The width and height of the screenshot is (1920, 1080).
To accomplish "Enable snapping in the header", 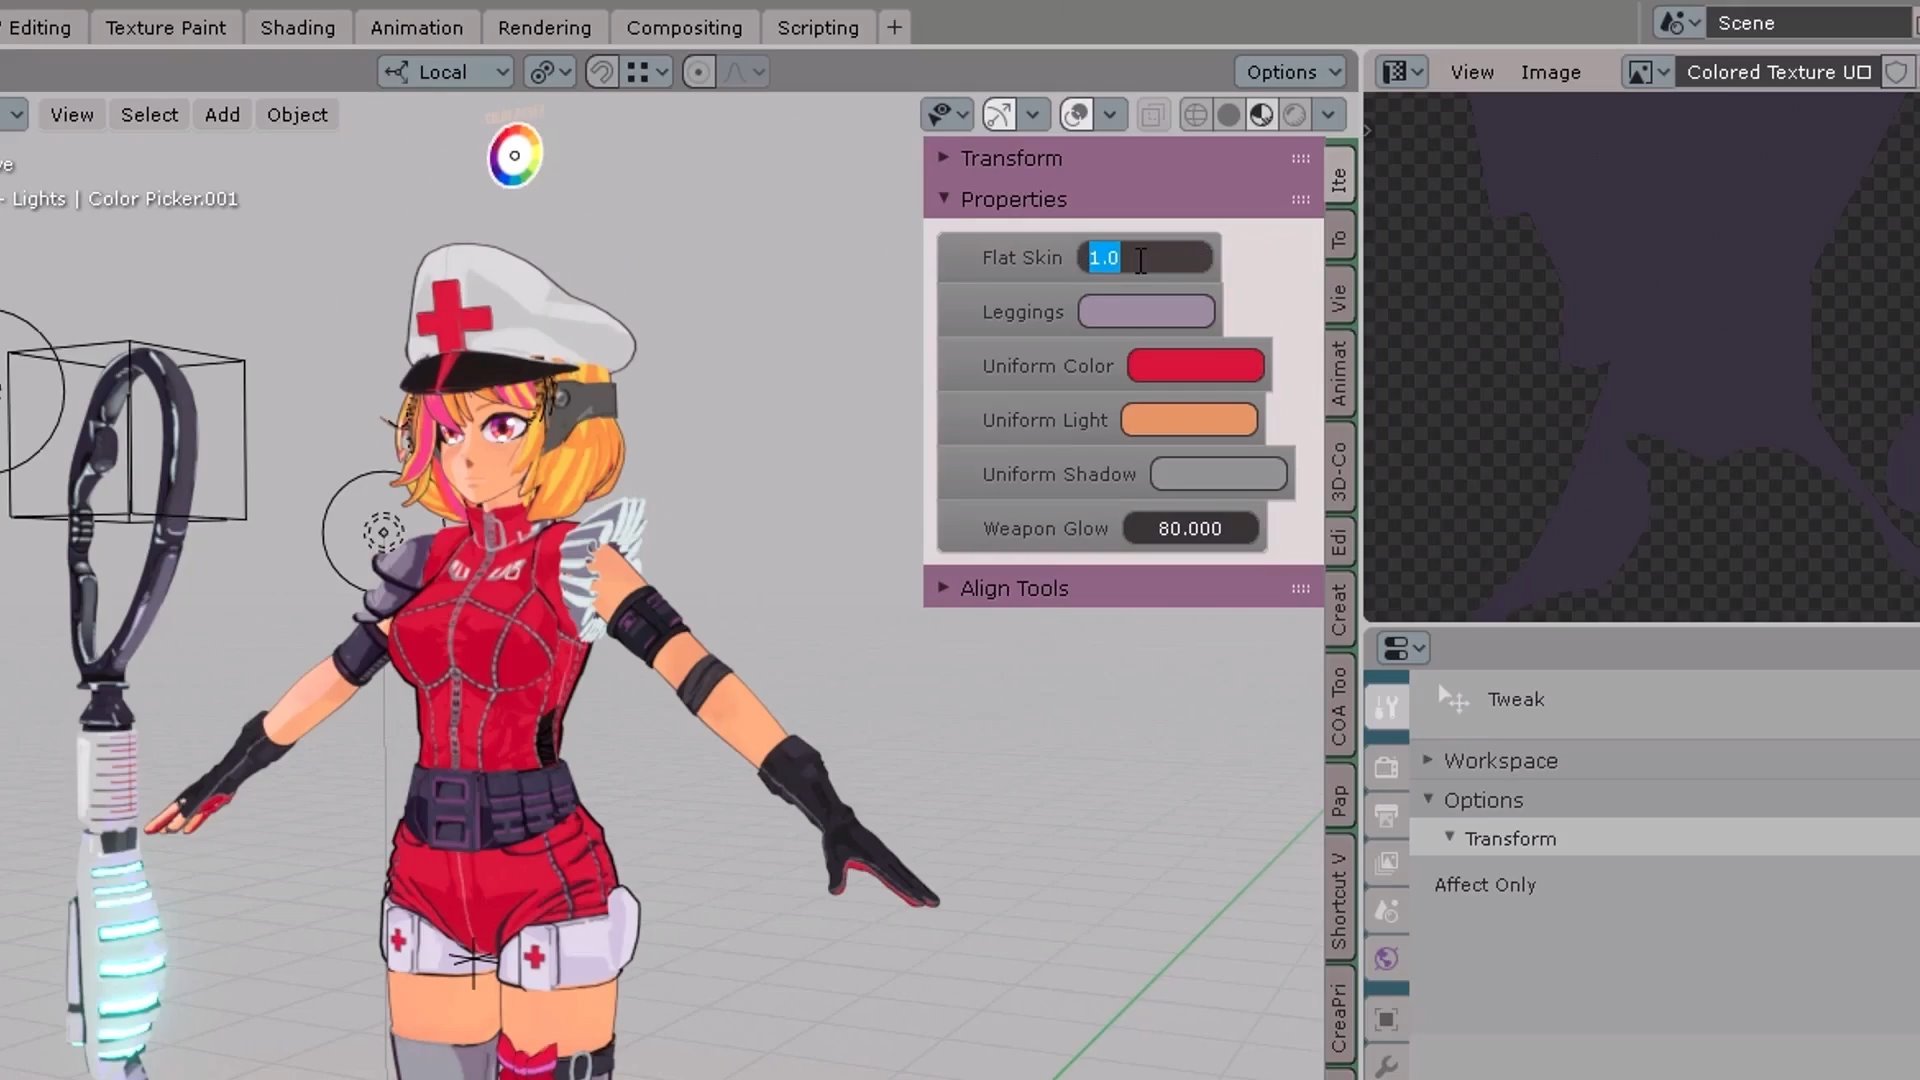I will click(x=601, y=71).
